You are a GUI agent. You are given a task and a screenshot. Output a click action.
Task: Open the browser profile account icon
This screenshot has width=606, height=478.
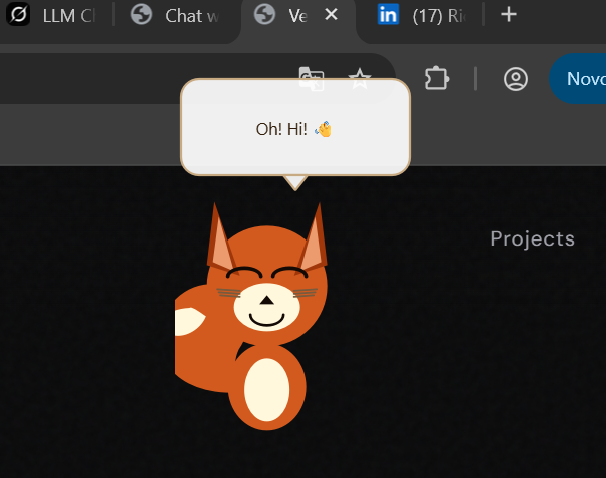pyautogui.click(x=515, y=79)
